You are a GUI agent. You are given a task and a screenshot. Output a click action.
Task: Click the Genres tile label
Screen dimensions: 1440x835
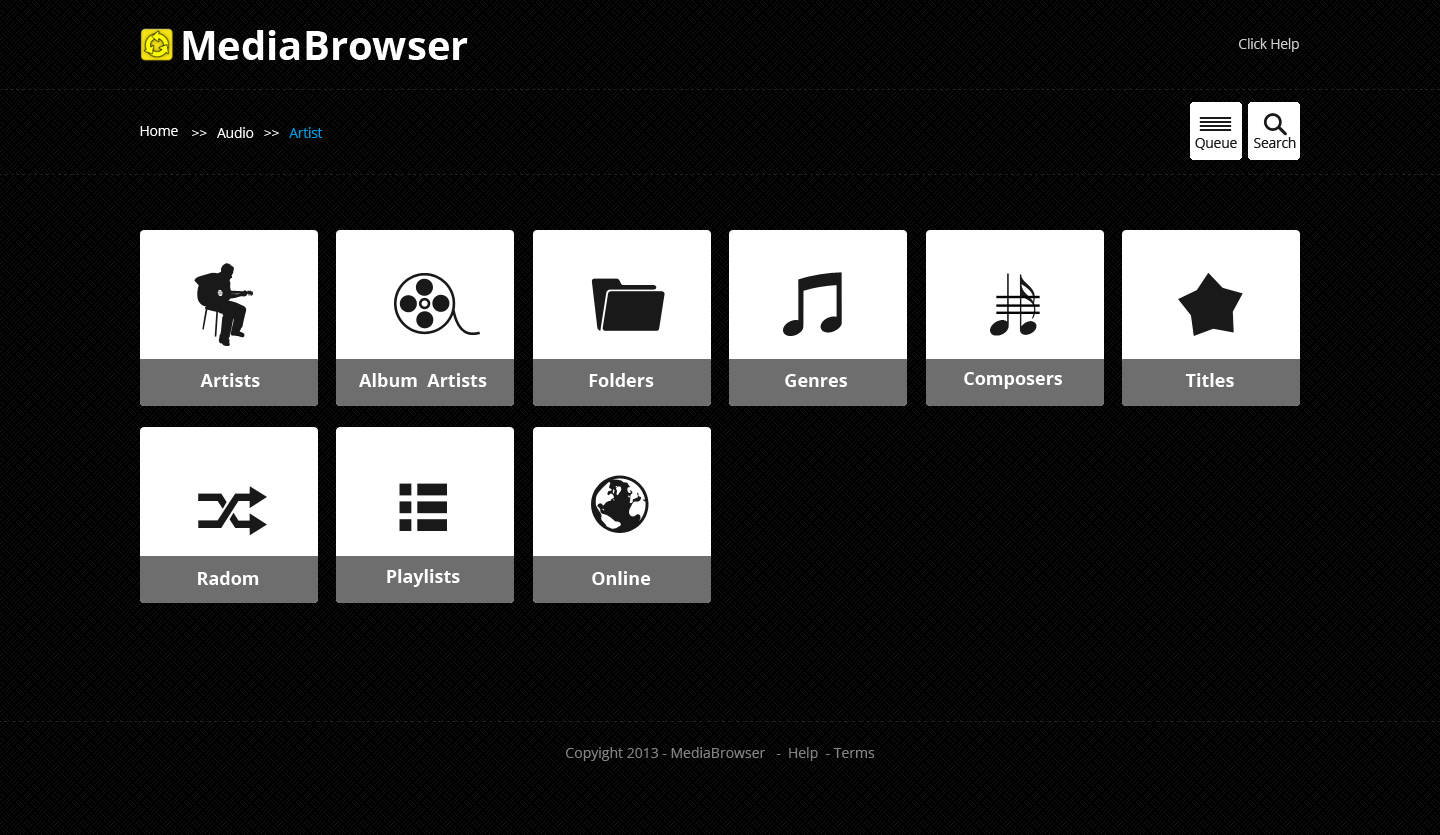click(816, 381)
